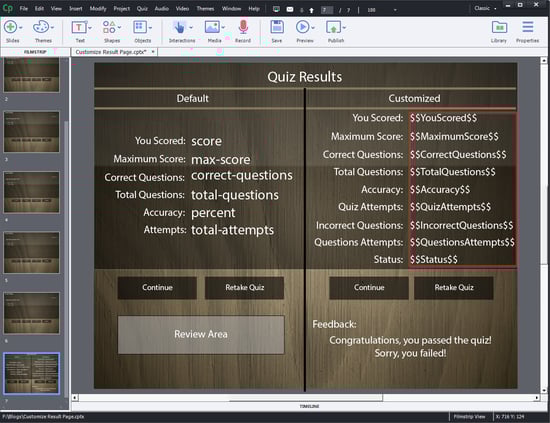Save project with the floppy disk icon
The image size is (550, 423).
tap(277, 27)
